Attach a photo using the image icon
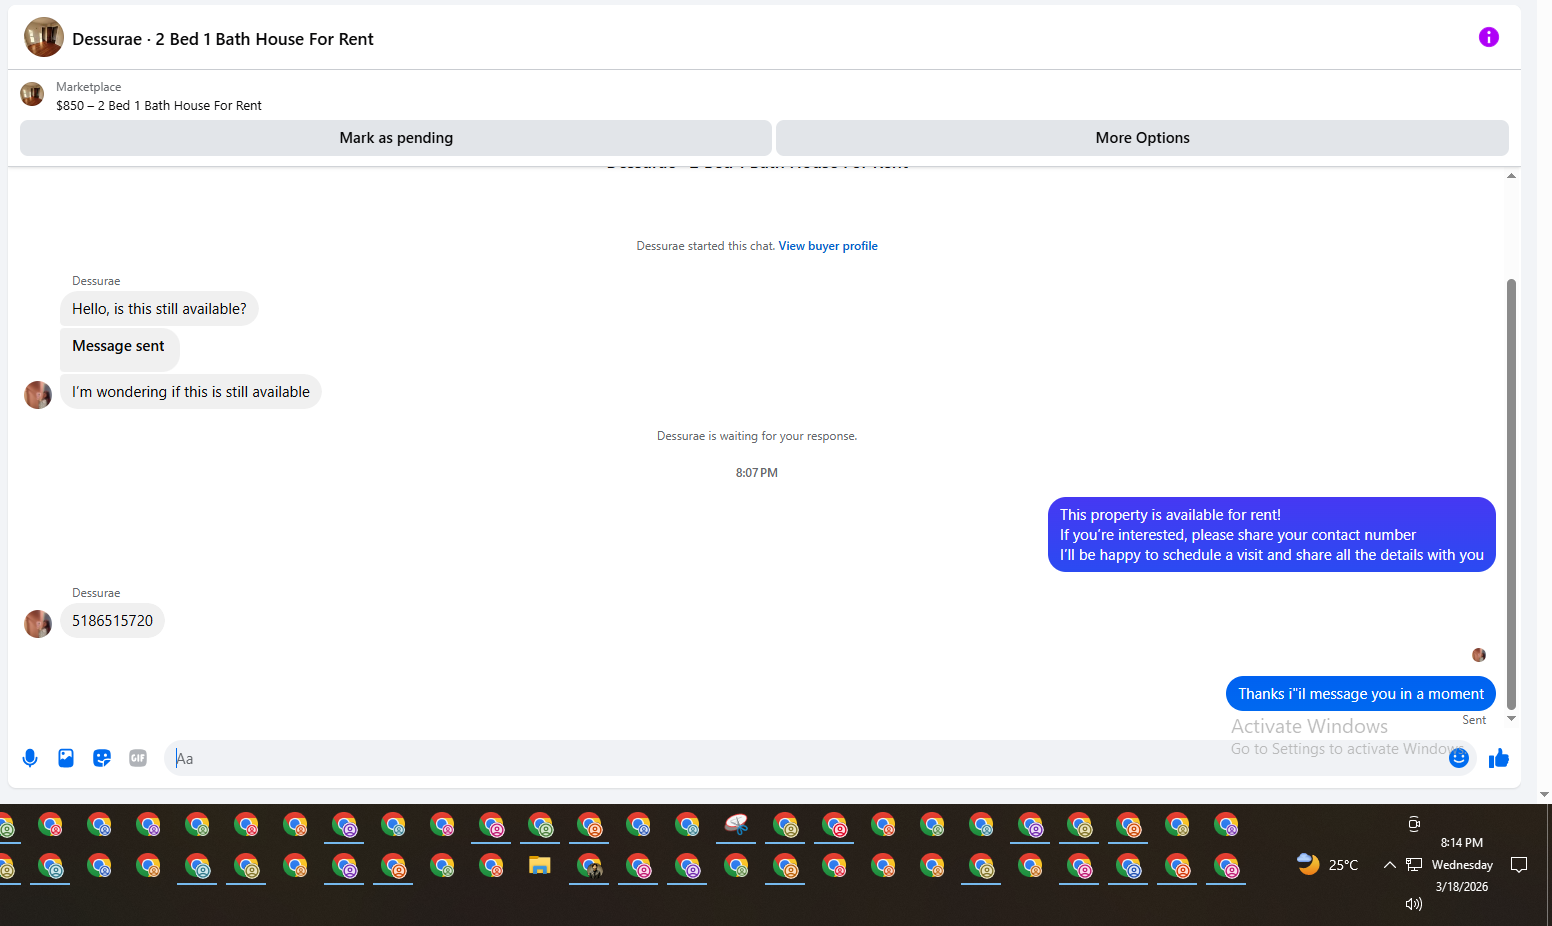The width and height of the screenshot is (1552, 926). 66,758
